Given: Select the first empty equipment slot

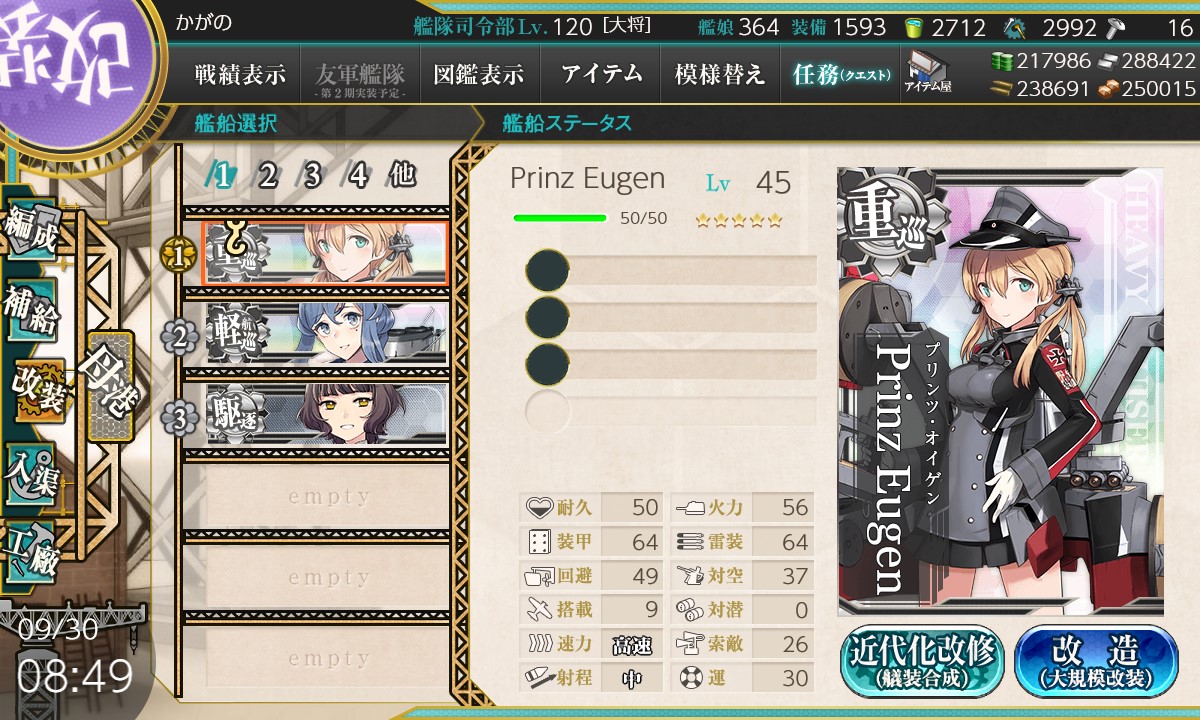Looking at the screenshot, I should [x=671, y=271].
